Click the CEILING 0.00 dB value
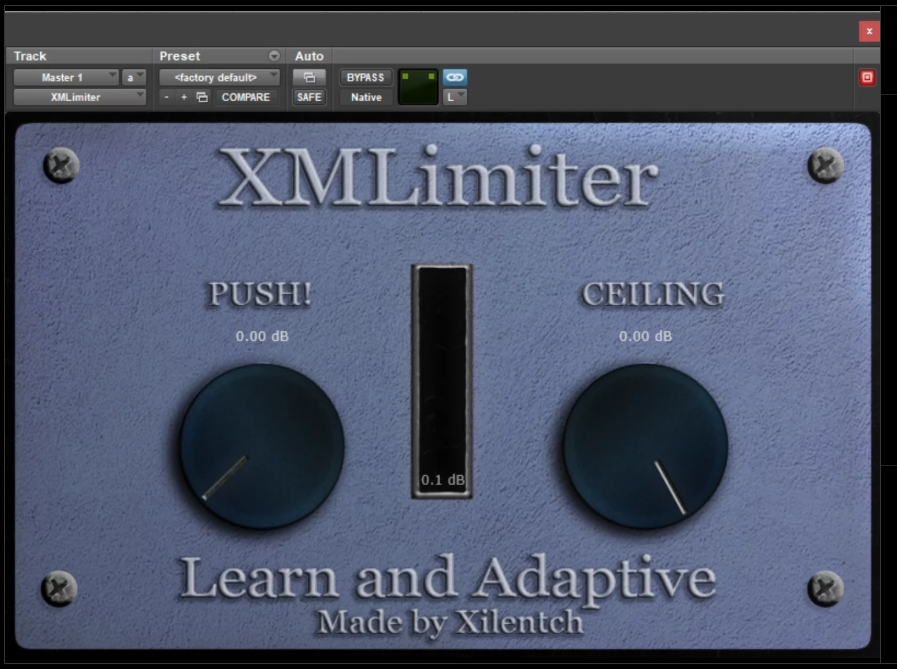The image size is (897, 669). (x=645, y=336)
